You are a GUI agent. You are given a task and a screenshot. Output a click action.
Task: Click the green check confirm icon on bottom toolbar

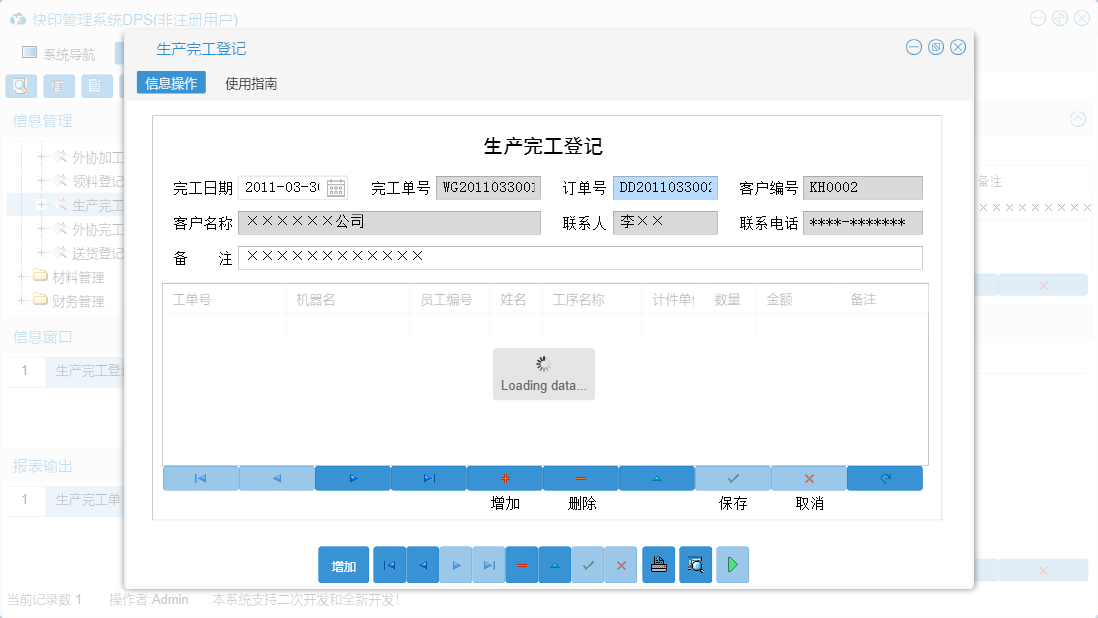588,564
